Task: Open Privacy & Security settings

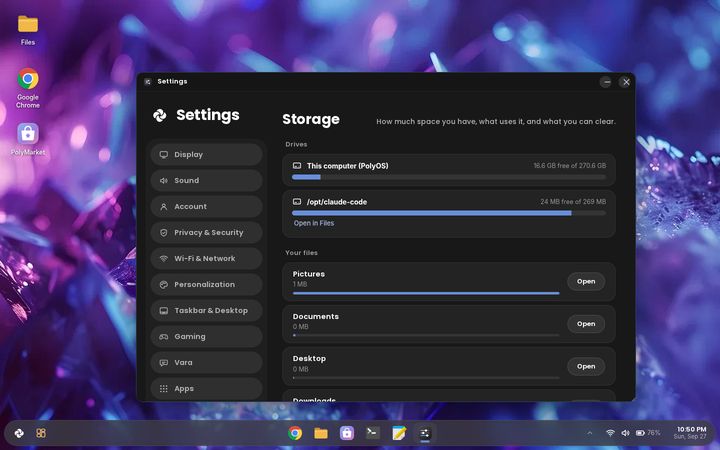Action: pyautogui.click(x=207, y=232)
